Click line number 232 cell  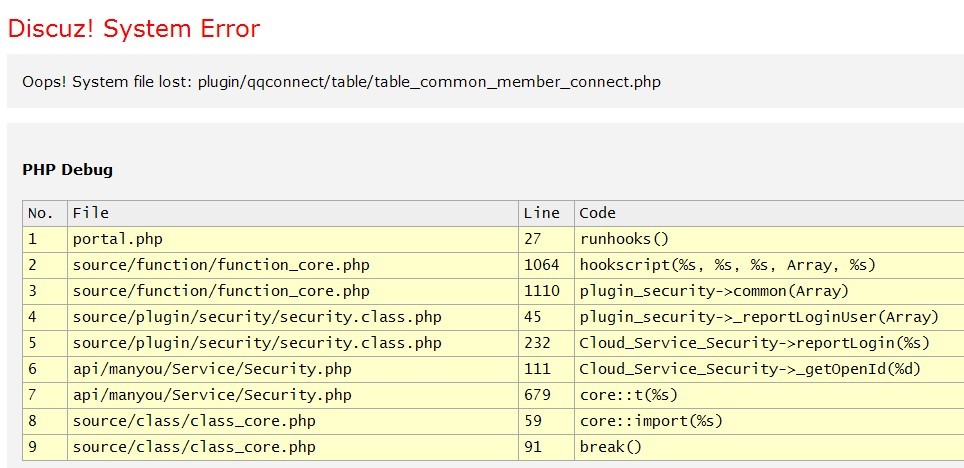point(546,343)
